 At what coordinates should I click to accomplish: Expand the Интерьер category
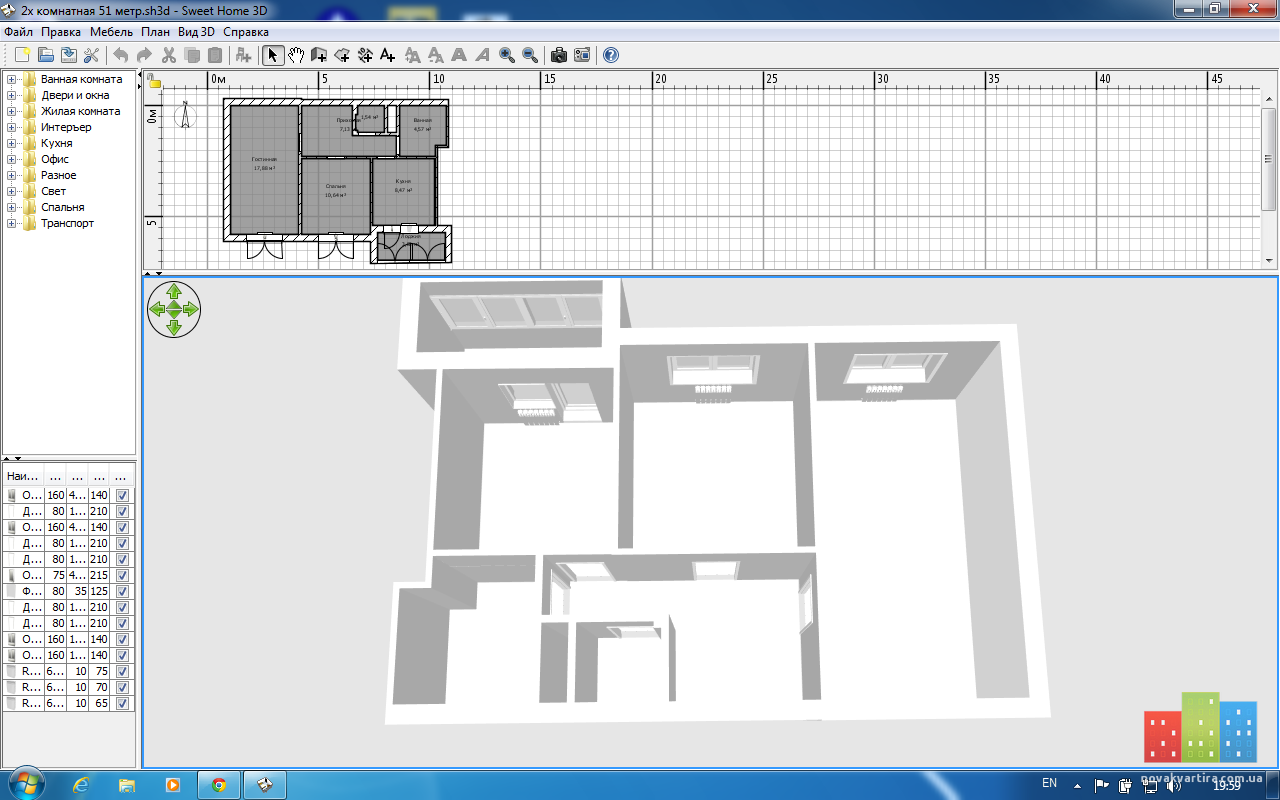(x=11, y=127)
